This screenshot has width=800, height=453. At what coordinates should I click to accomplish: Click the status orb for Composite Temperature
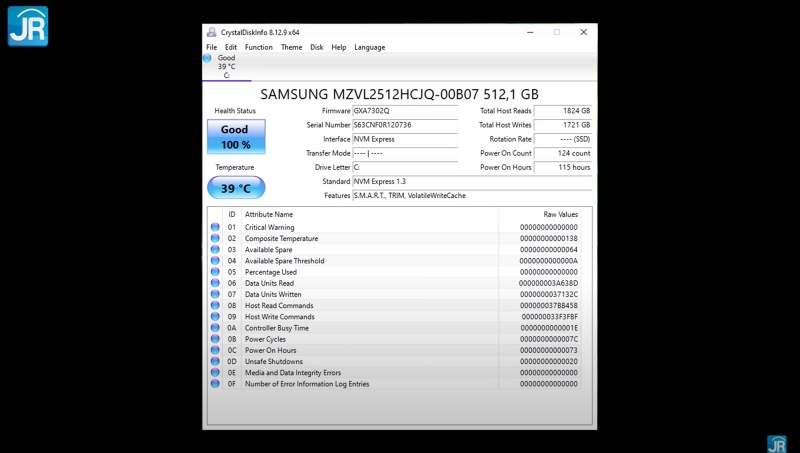pyautogui.click(x=215, y=238)
